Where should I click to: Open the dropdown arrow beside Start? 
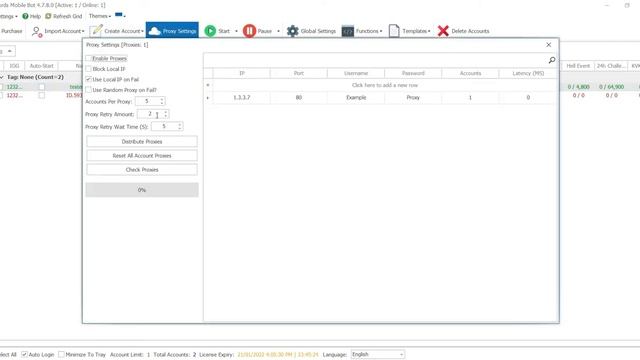(236, 31)
